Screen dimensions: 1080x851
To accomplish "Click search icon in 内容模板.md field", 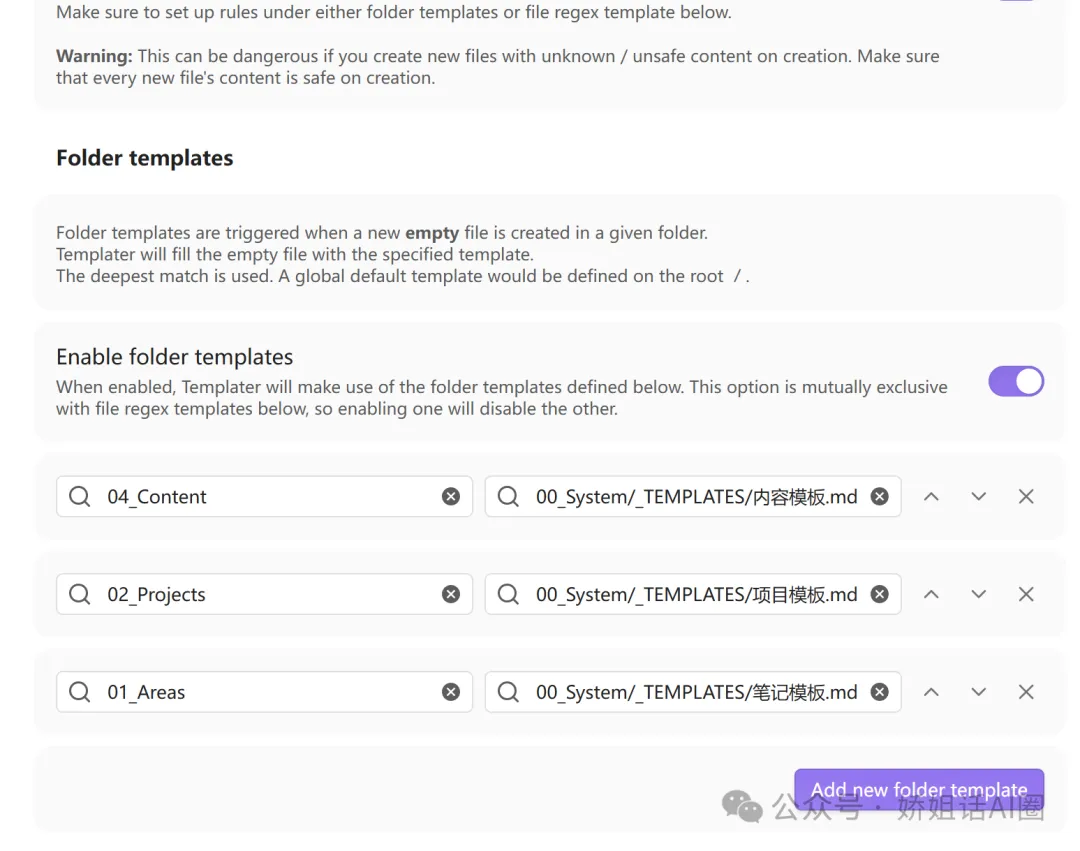I will 508,497.
